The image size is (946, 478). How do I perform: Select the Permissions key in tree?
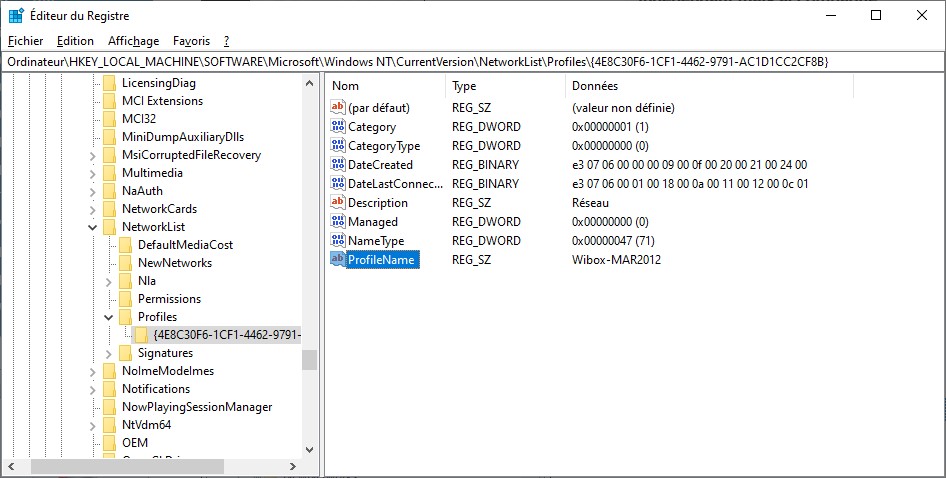[169, 299]
